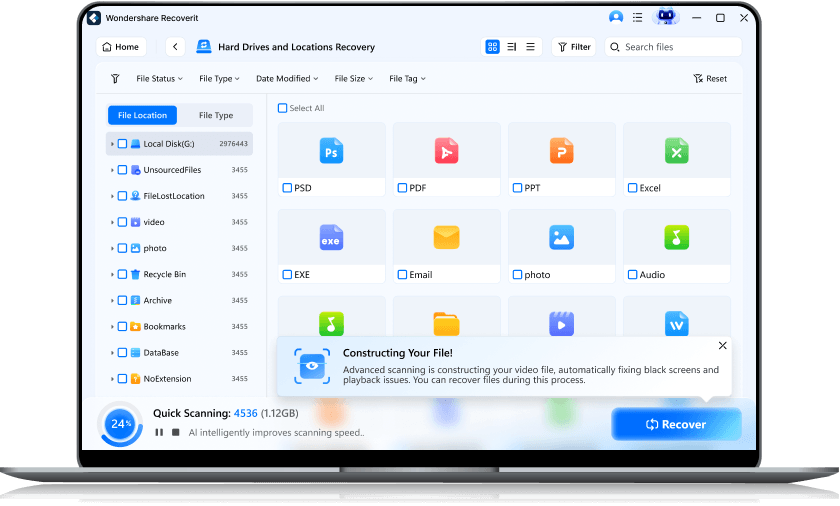Image resolution: width=840 pixels, height=506 pixels.
Task: Expand the Archive tree node
Action: (112, 301)
